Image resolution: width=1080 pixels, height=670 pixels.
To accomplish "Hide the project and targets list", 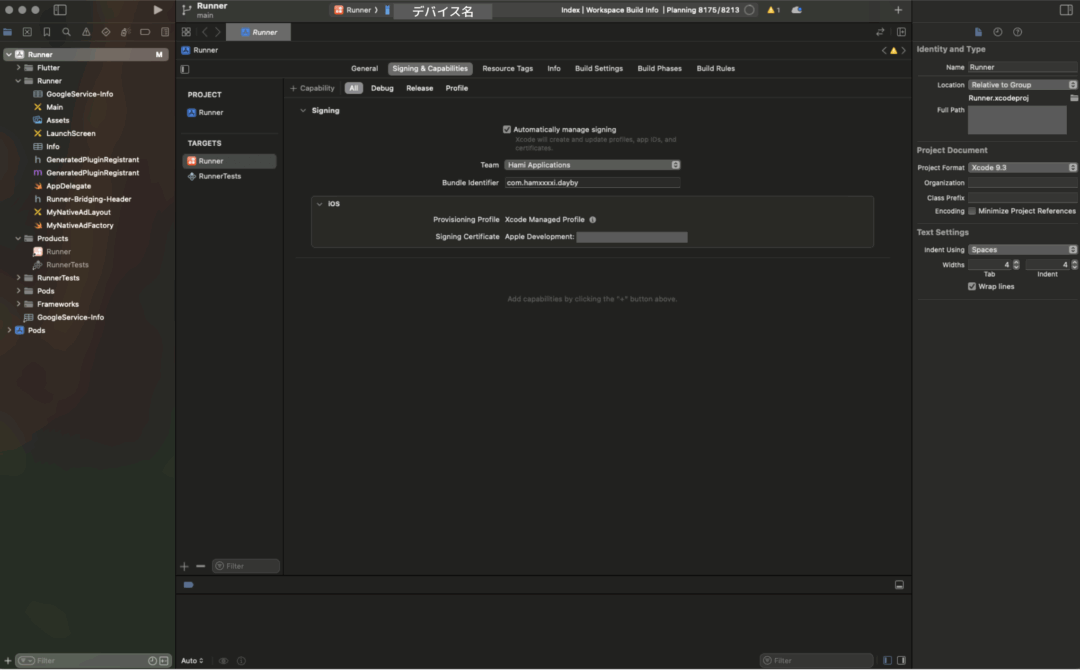I will point(185,69).
